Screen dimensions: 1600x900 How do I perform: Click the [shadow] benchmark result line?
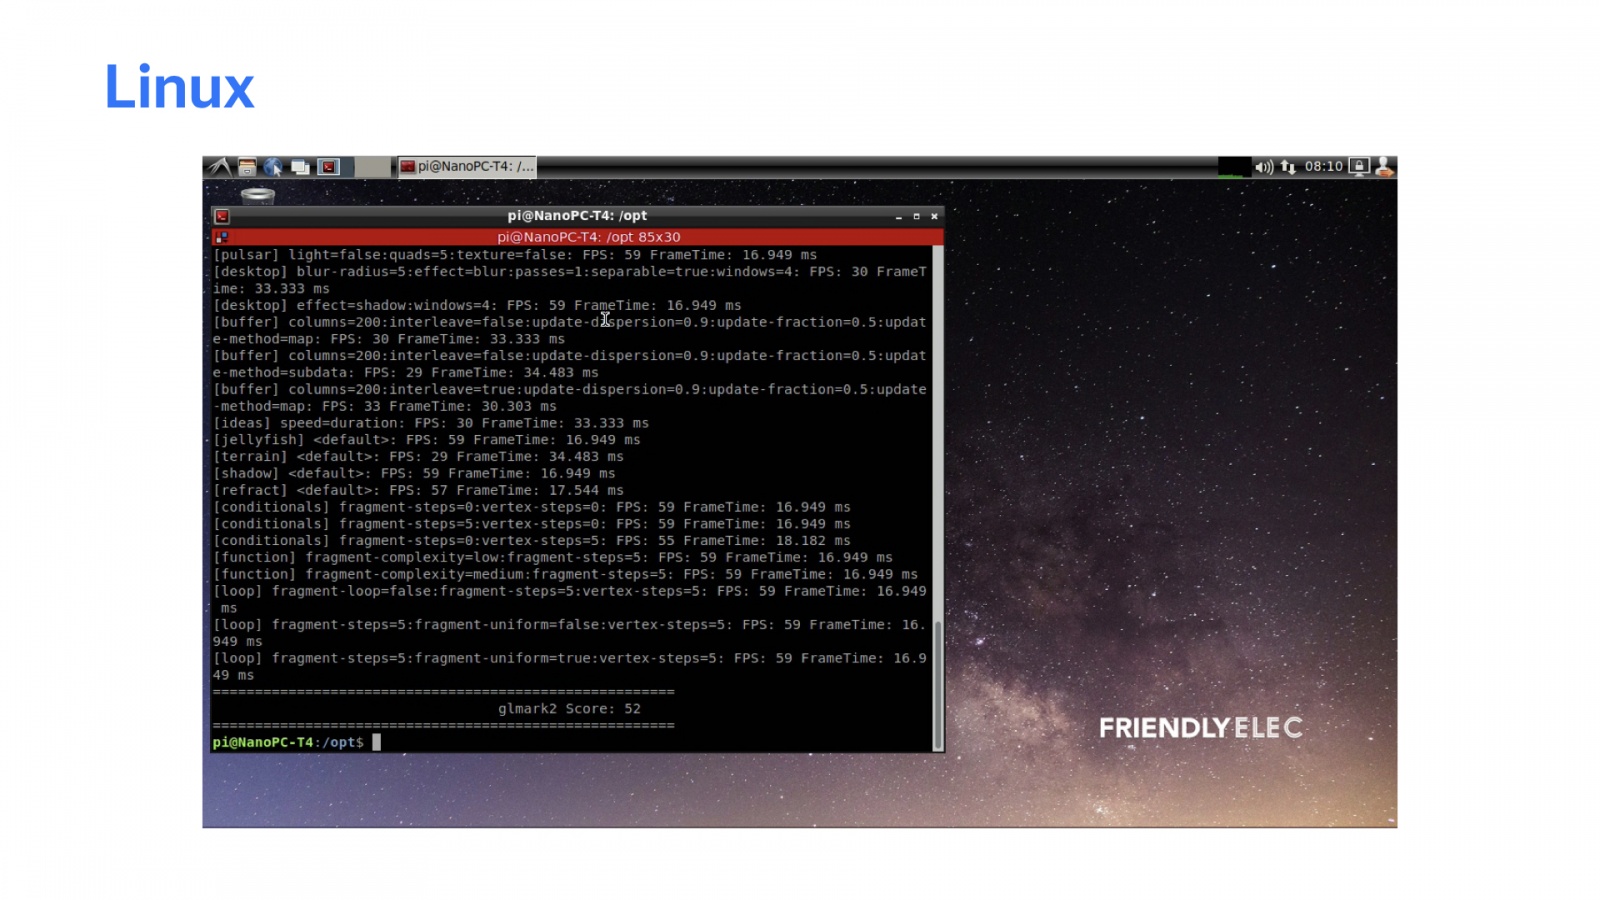click(414, 474)
